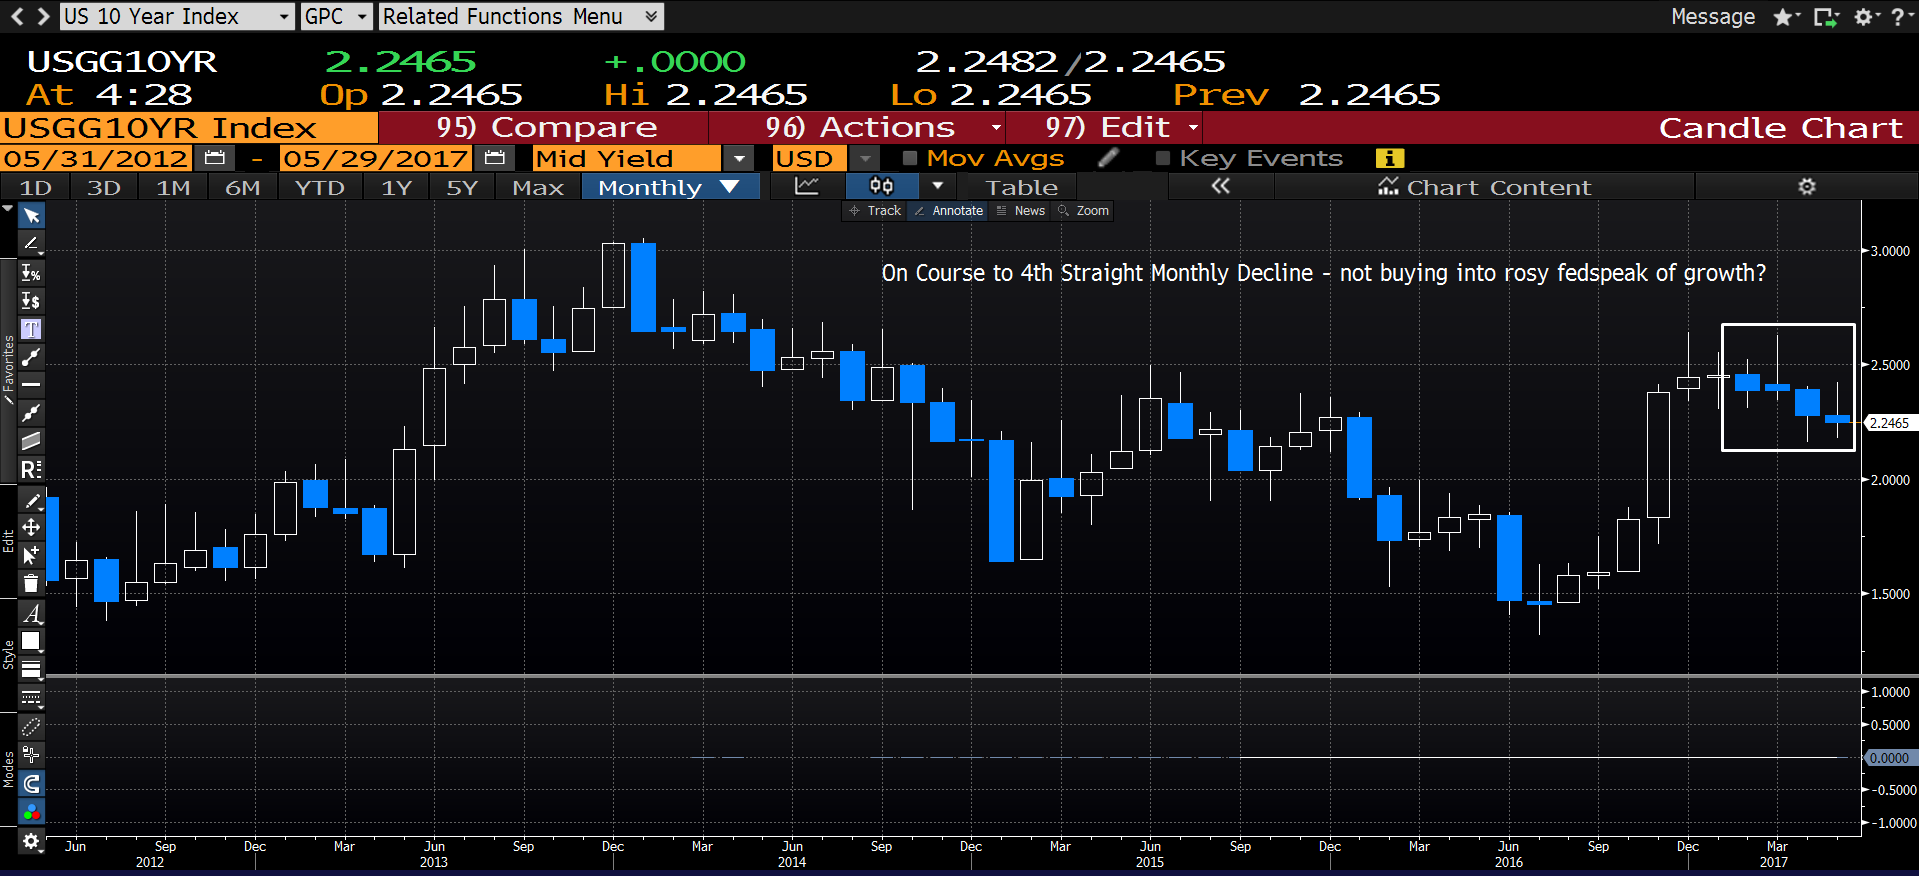Switch to line chart type icon
The height and width of the screenshot is (876, 1919).
pos(807,186)
